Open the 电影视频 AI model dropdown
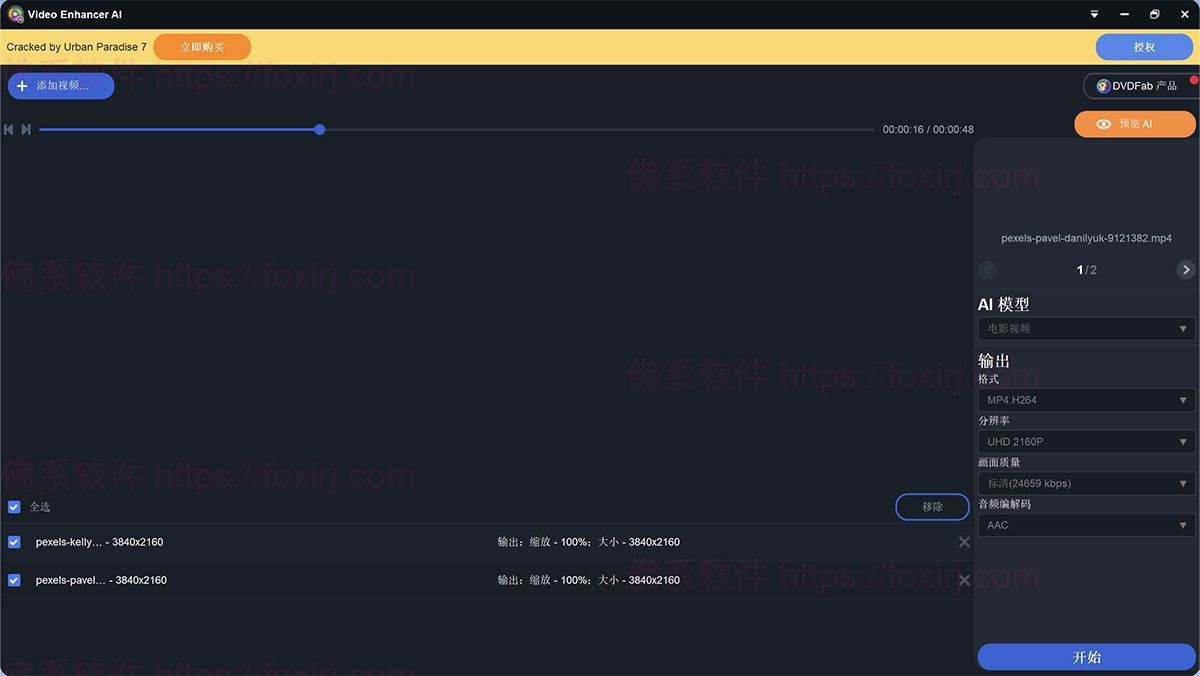Viewport: 1200px width, 676px height. (1085, 329)
